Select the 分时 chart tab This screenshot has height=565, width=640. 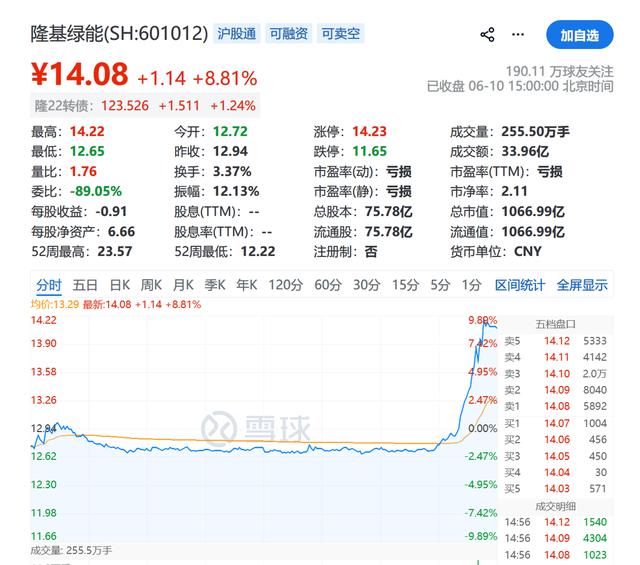click(49, 285)
